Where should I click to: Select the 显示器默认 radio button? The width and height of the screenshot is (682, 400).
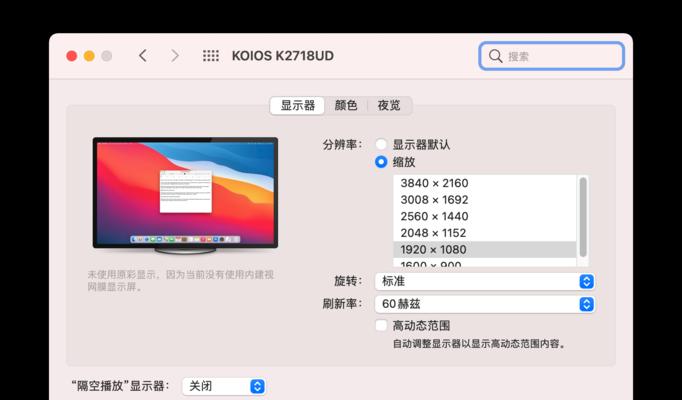pos(381,144)
